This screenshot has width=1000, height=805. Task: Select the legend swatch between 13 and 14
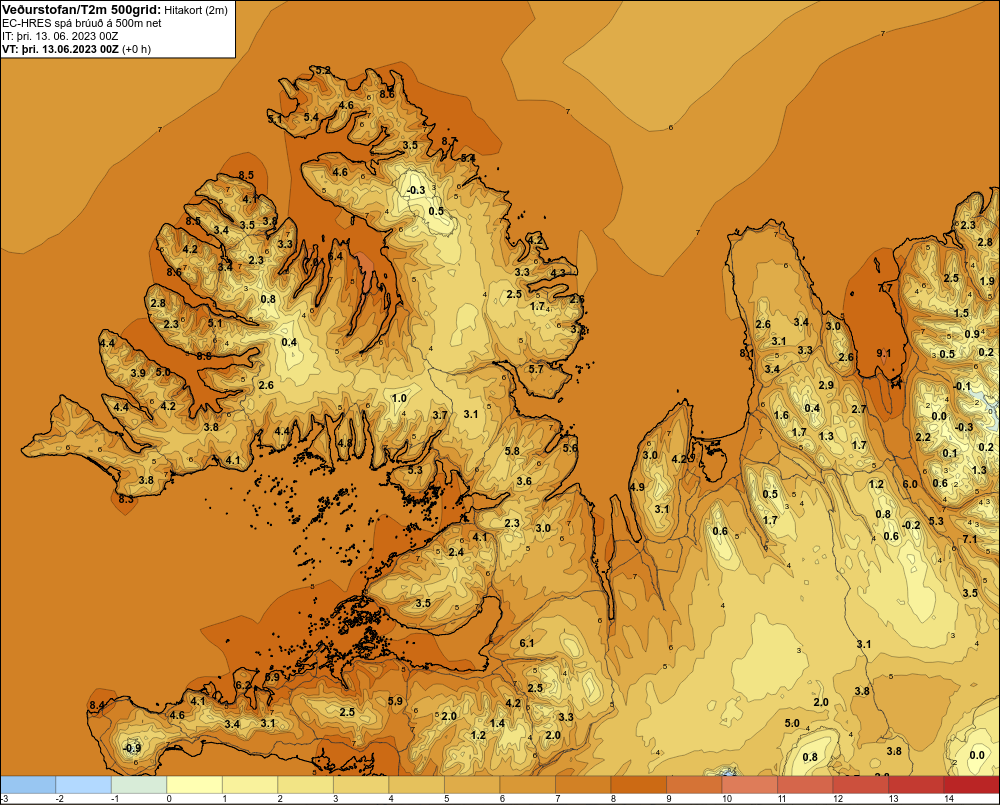click(x=916, y=785)
